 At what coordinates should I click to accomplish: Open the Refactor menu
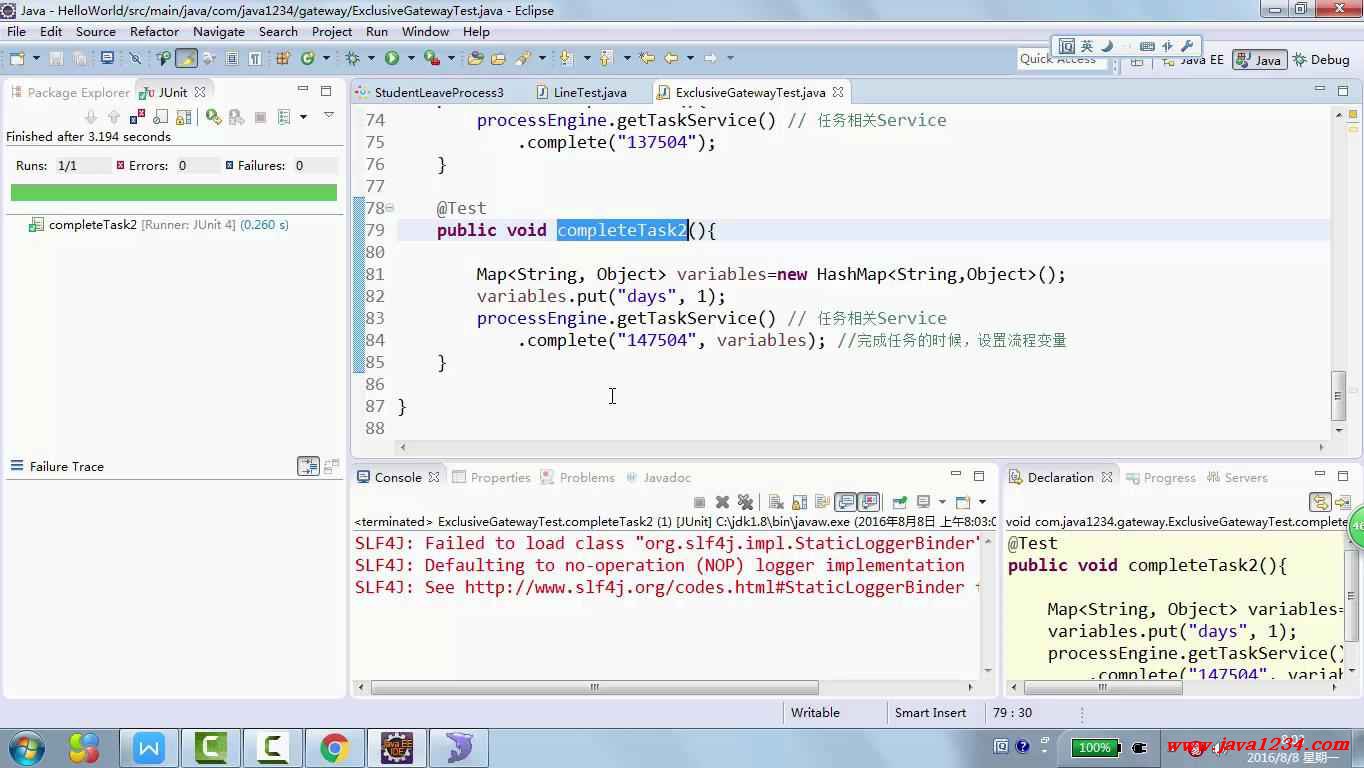154,31
